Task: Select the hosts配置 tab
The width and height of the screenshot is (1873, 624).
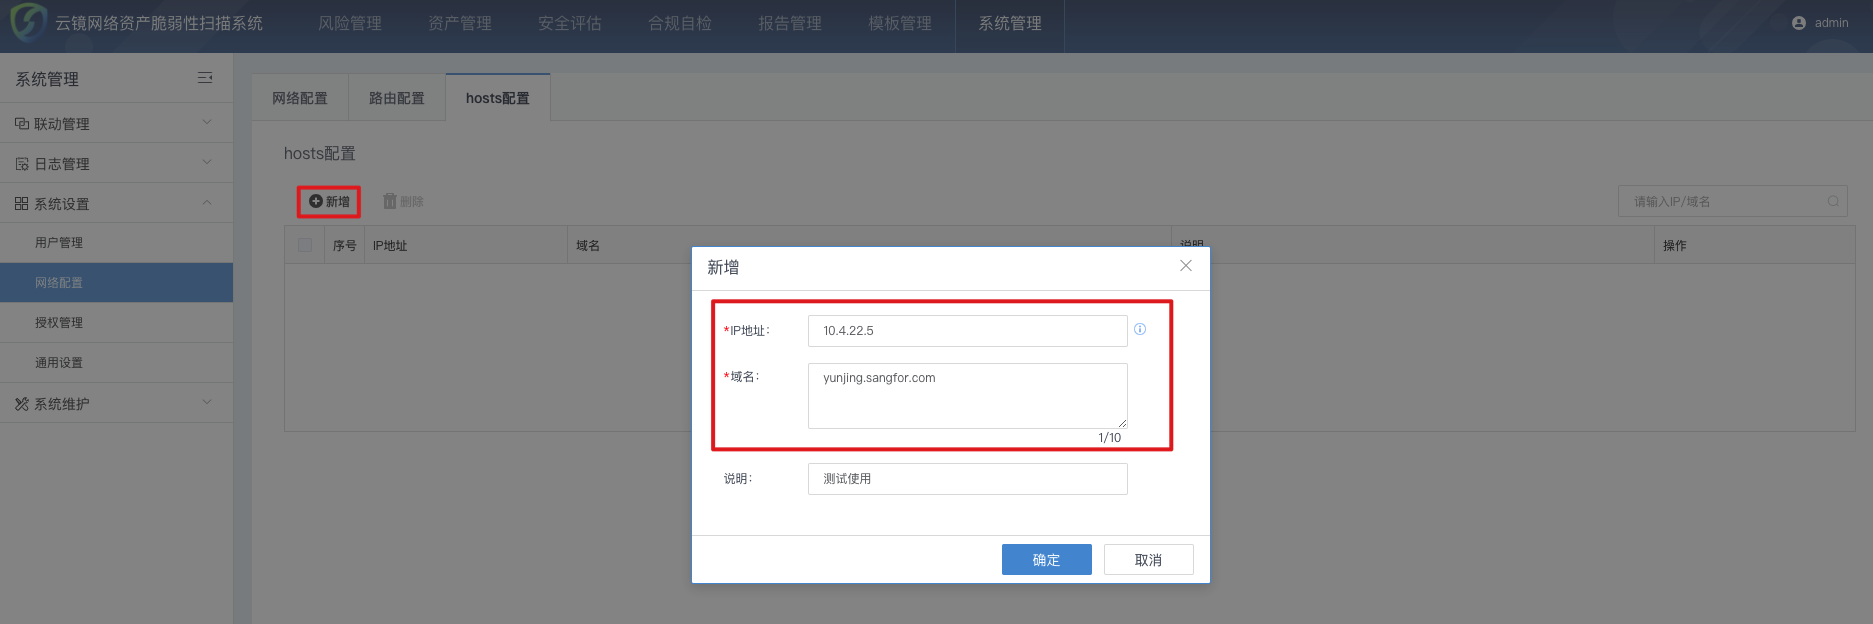Action: coord(498,98)
